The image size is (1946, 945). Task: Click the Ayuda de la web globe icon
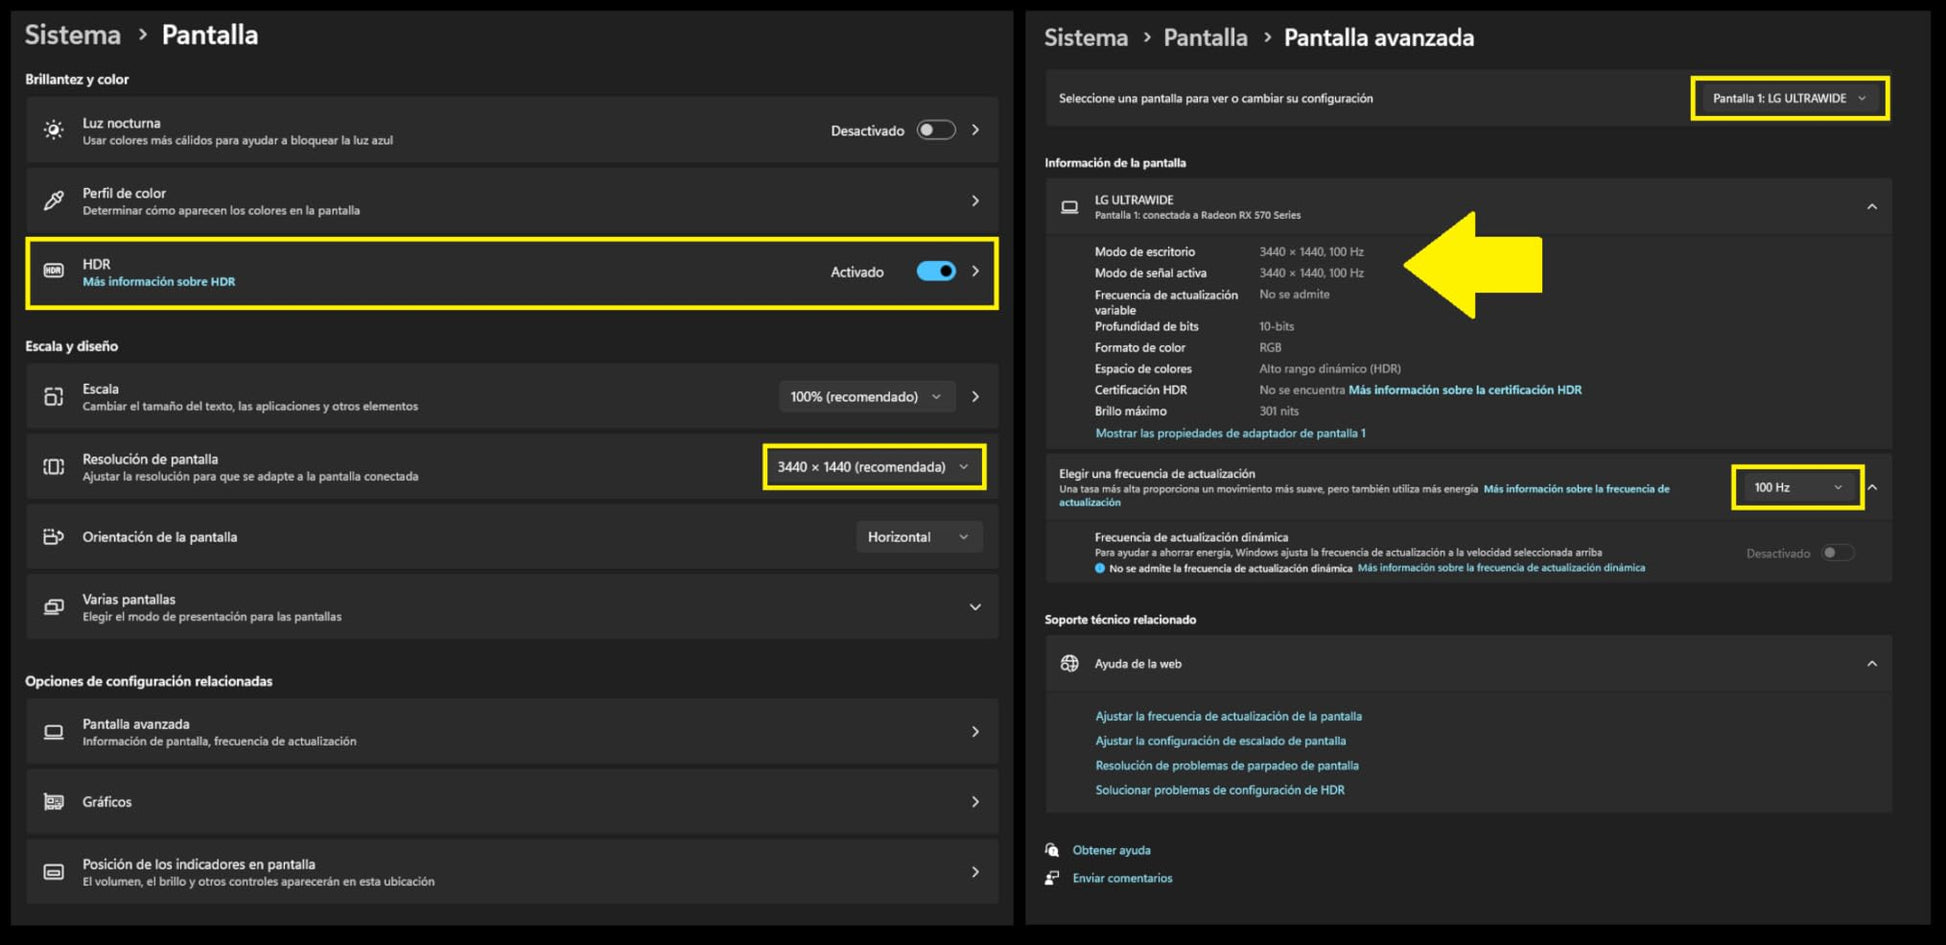tap(1069, 664)
